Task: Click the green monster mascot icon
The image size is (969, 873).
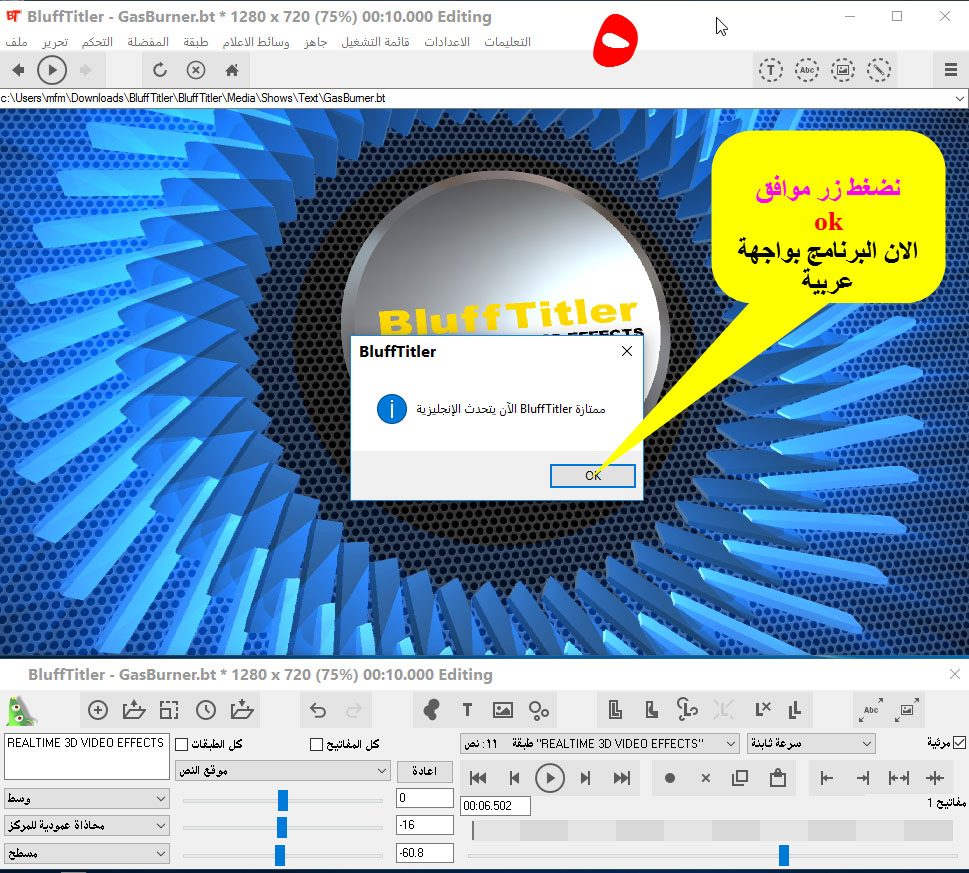Action: [21, 711]
